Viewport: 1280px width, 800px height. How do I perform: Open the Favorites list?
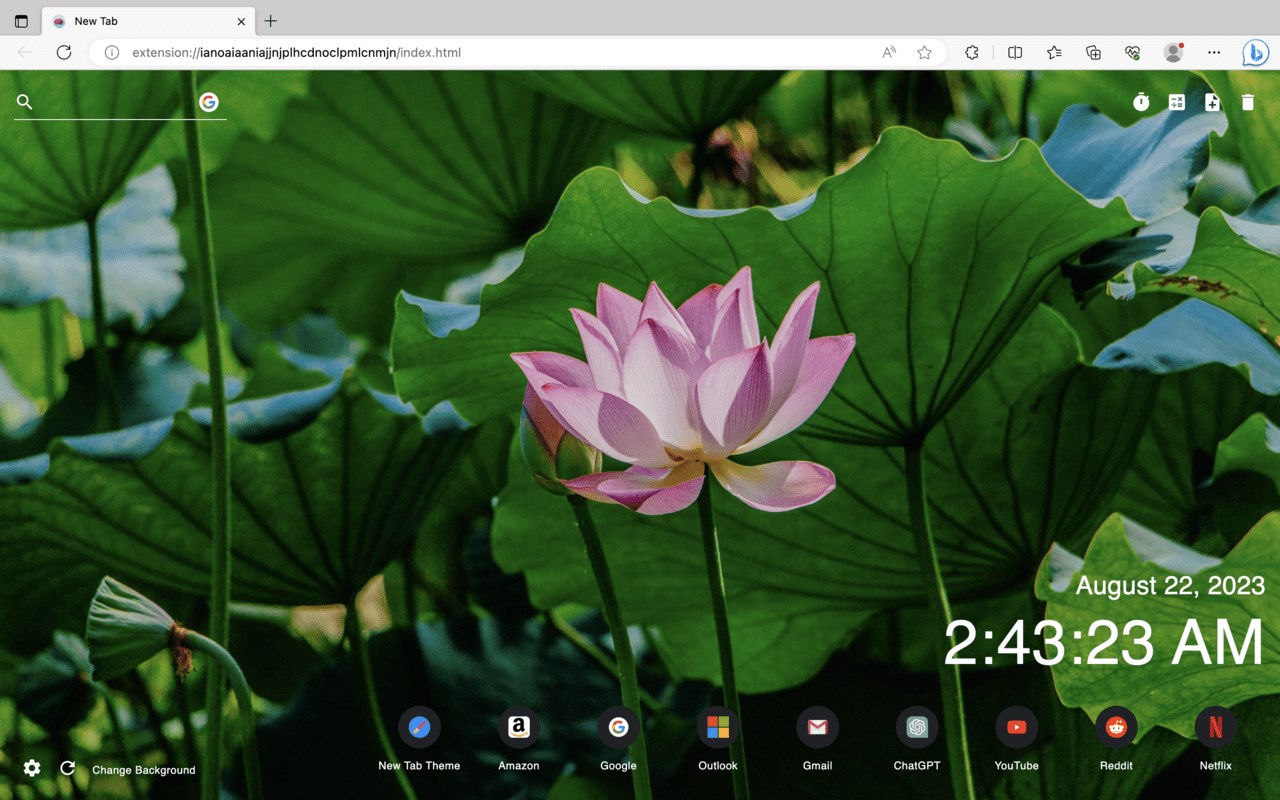1054,52
